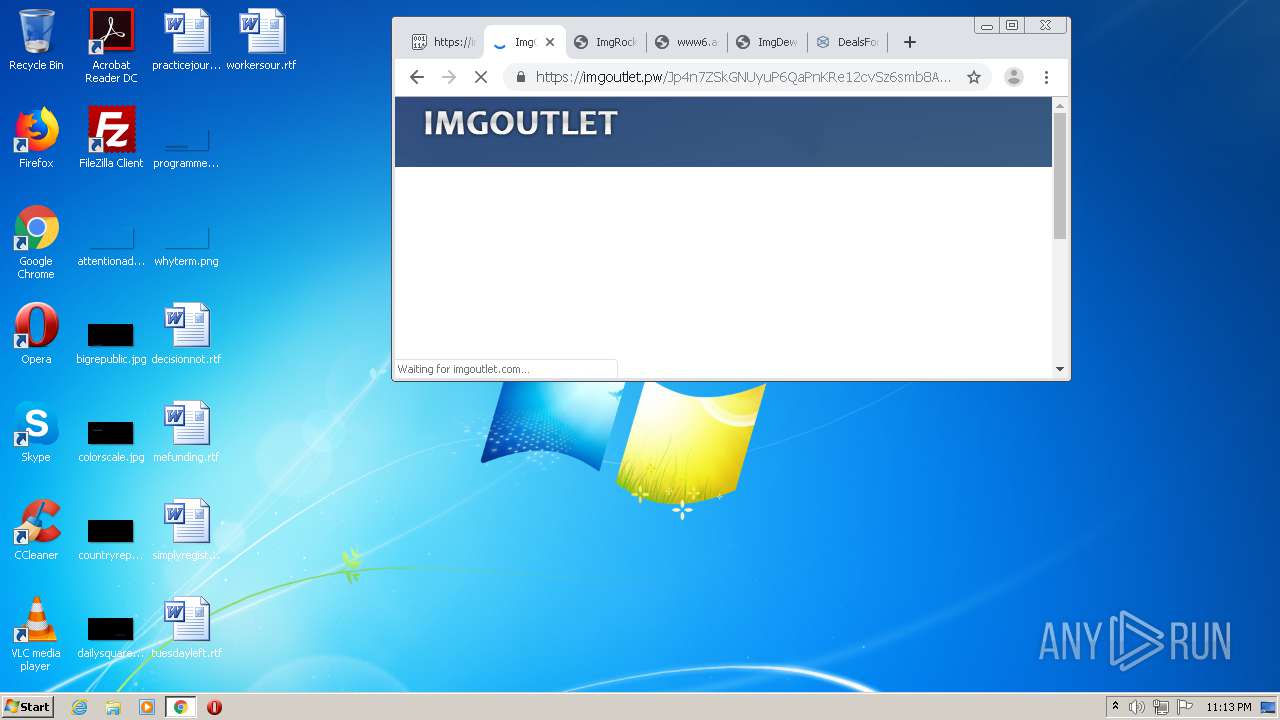Select Chrome window in the taskbar

click(x=180, y=707)
